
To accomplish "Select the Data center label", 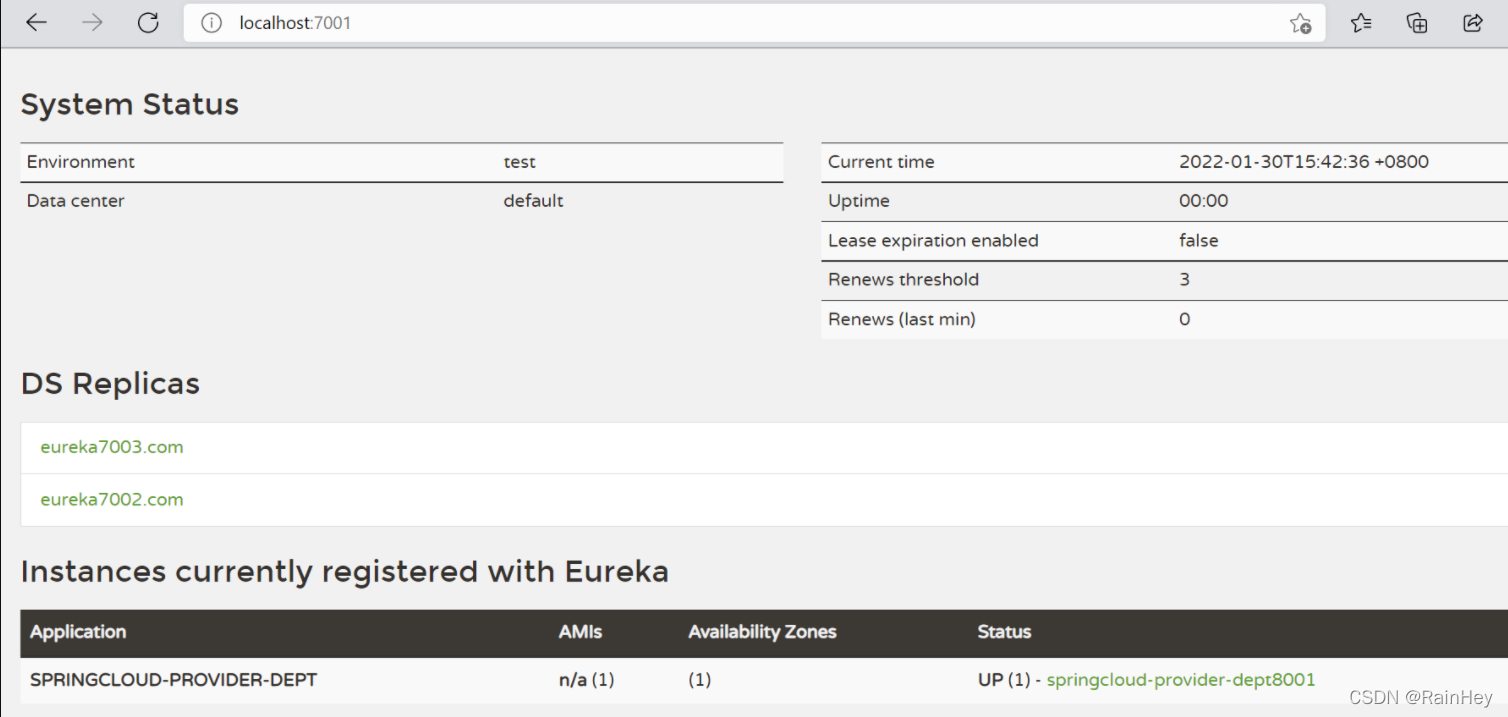I will click(x=76, y=201).
